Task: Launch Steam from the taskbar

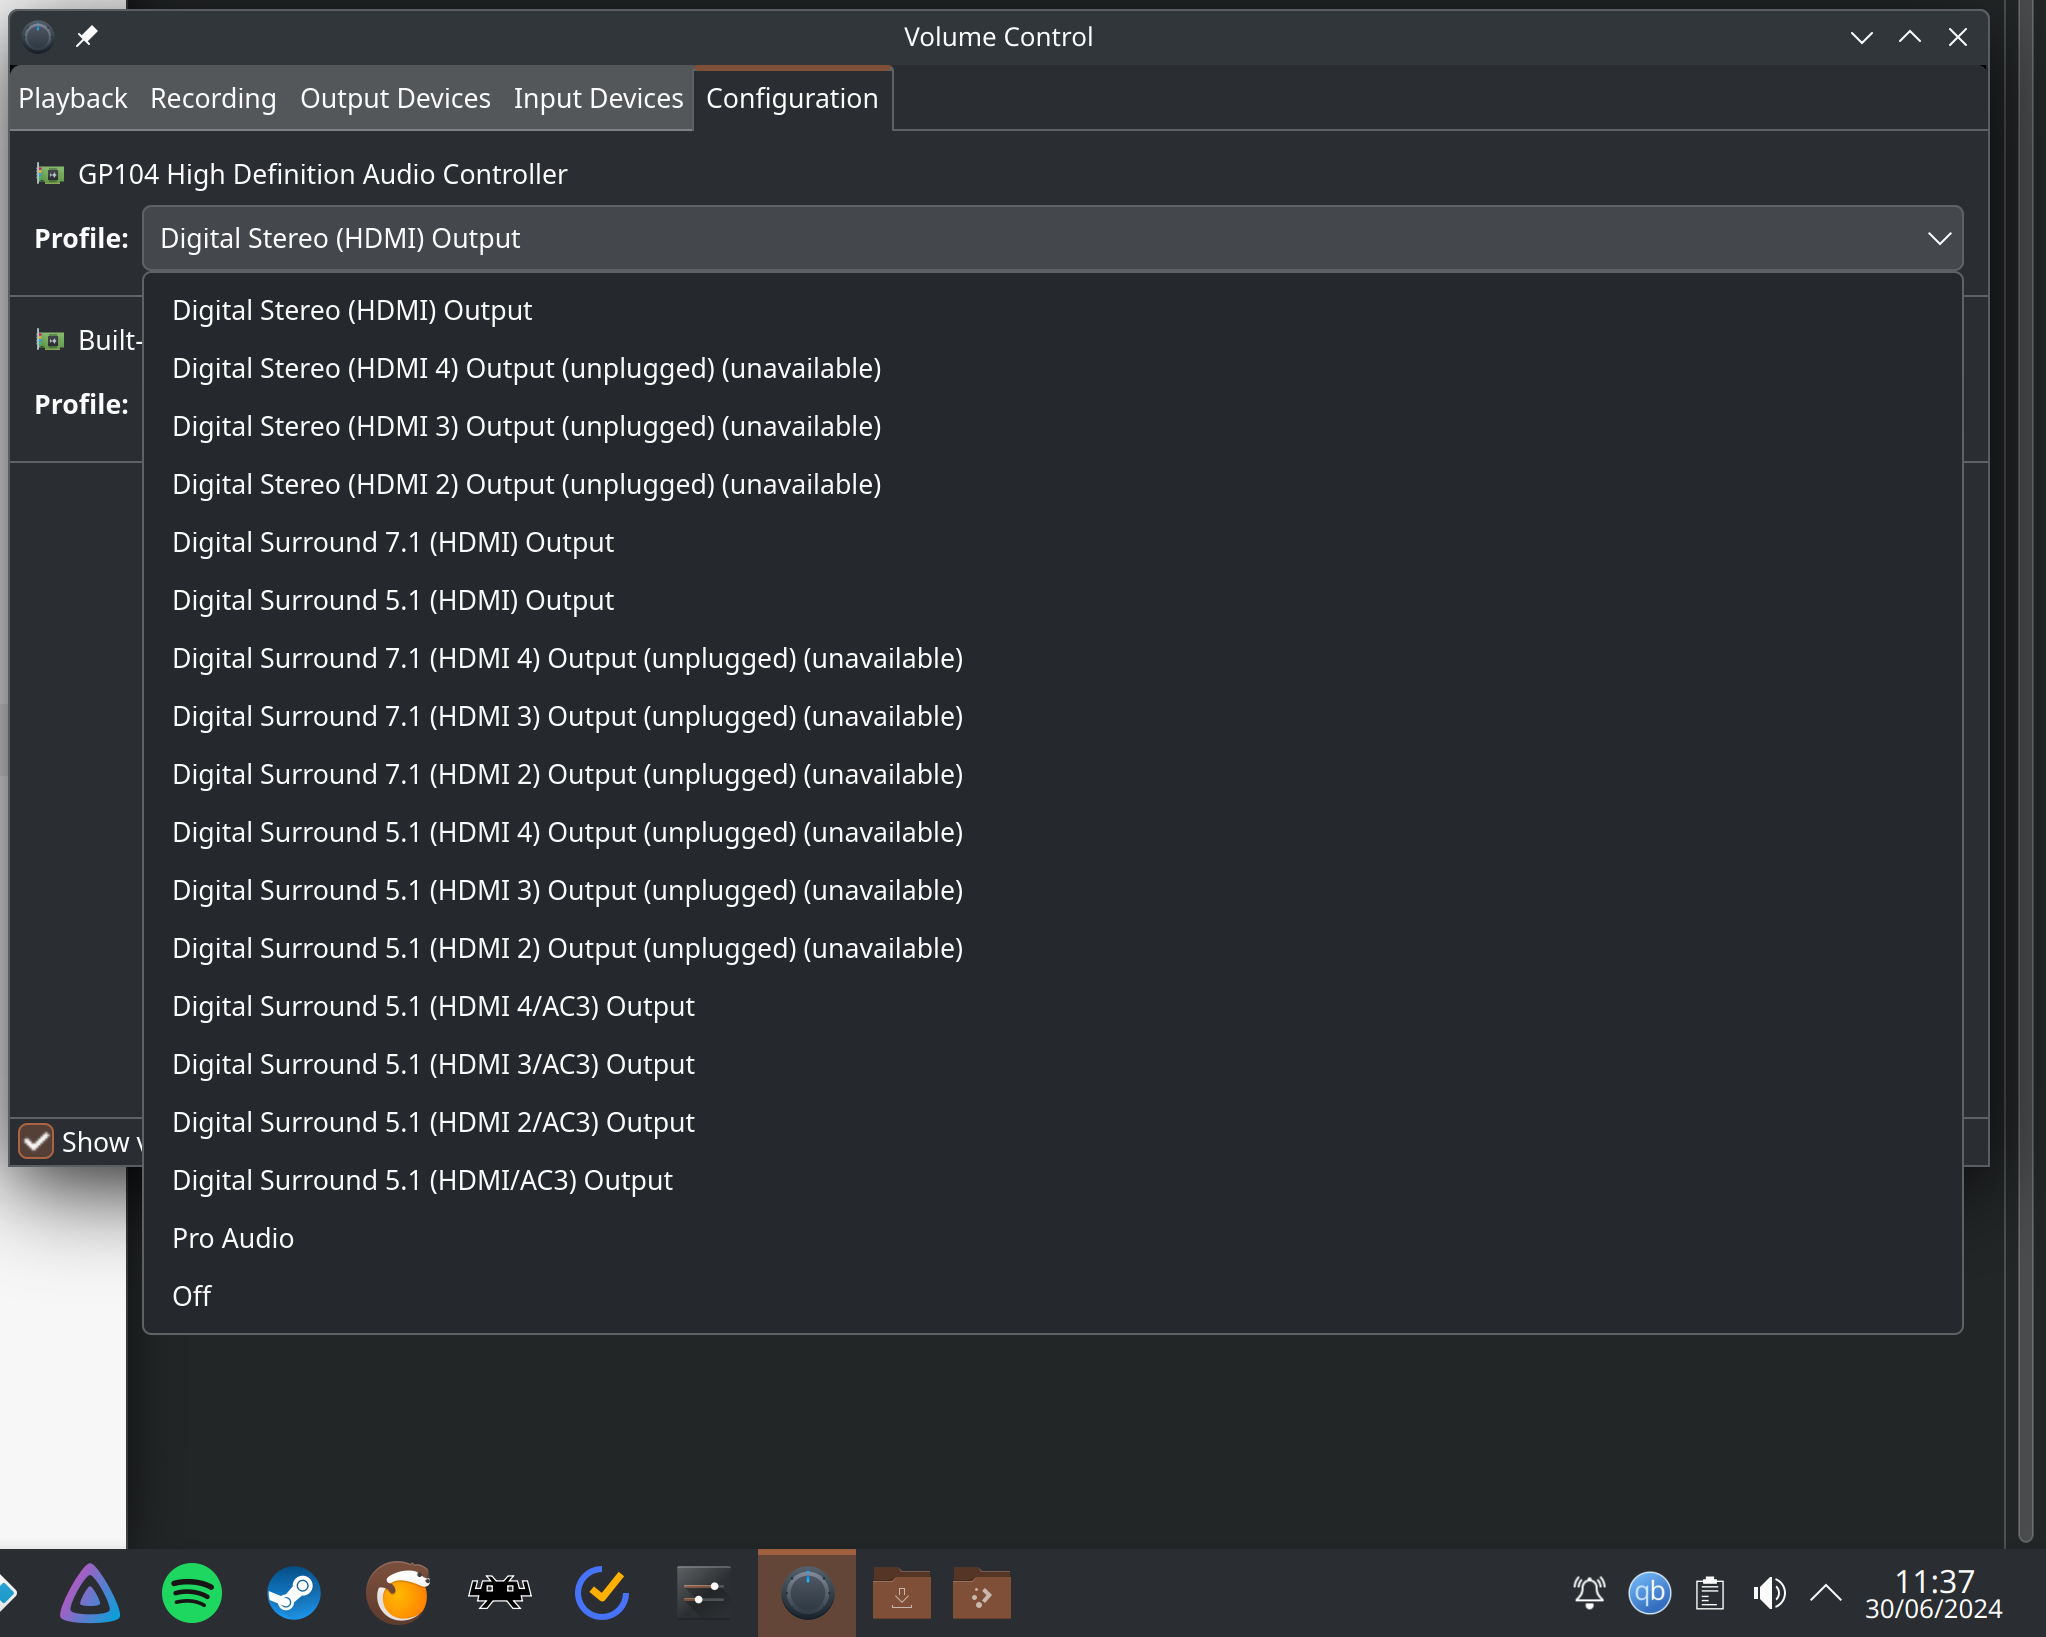Action: (294, 1593)
